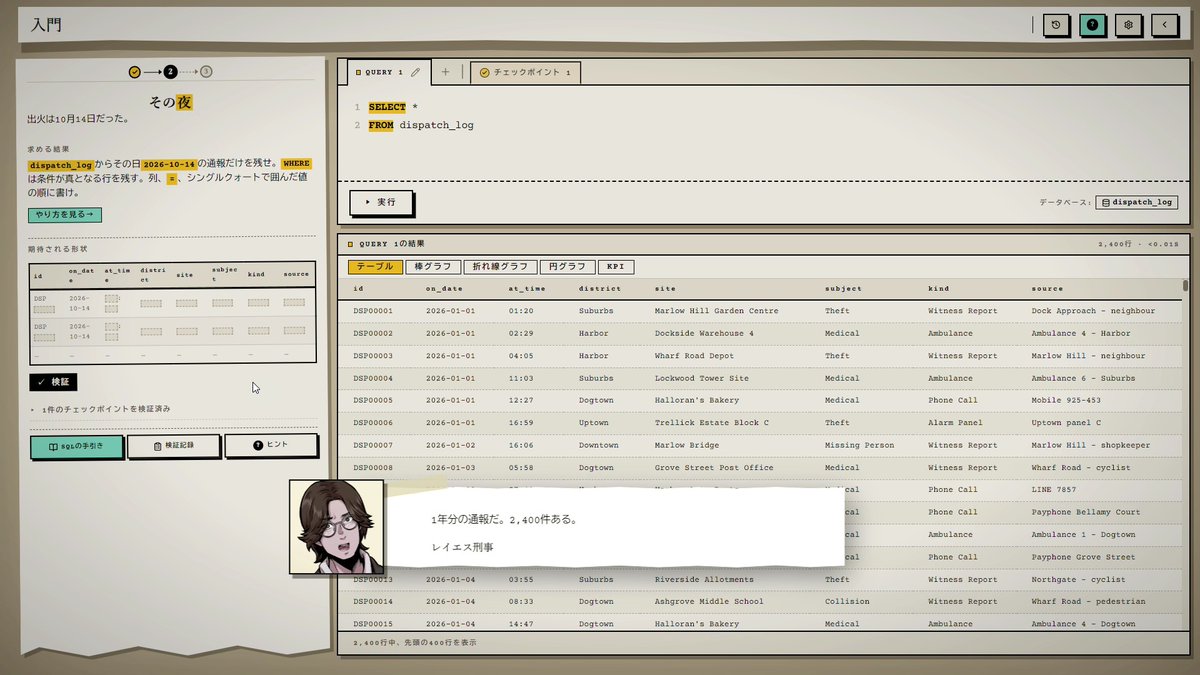Select the DSP00005 id cell
The height and width of the screenshot is (675, 1200).
[373, 400]
